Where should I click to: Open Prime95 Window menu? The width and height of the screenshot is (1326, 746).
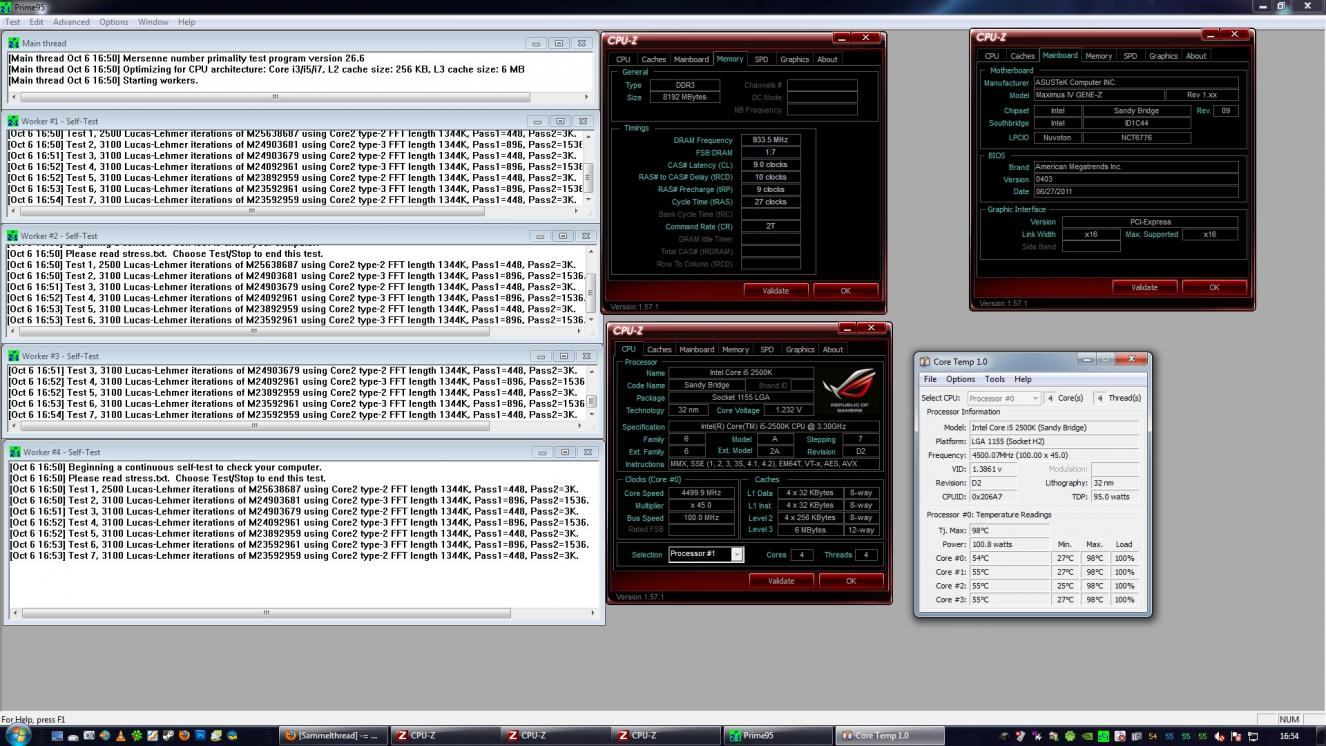pos(153,22)
